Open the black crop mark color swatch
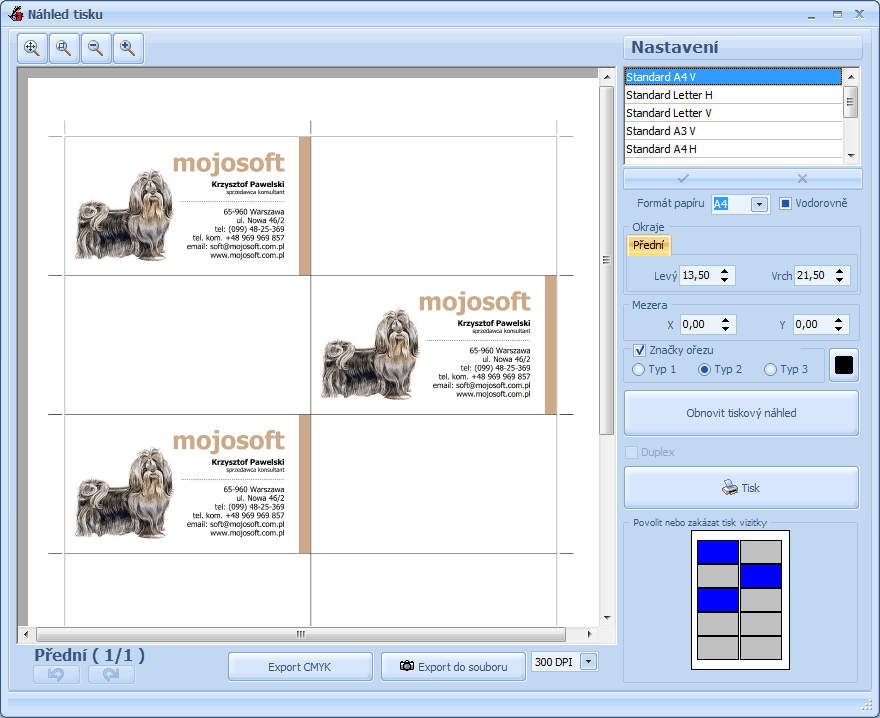Image resolution: width=880 pixels, height=718 pixels. [x=844, y=365]
